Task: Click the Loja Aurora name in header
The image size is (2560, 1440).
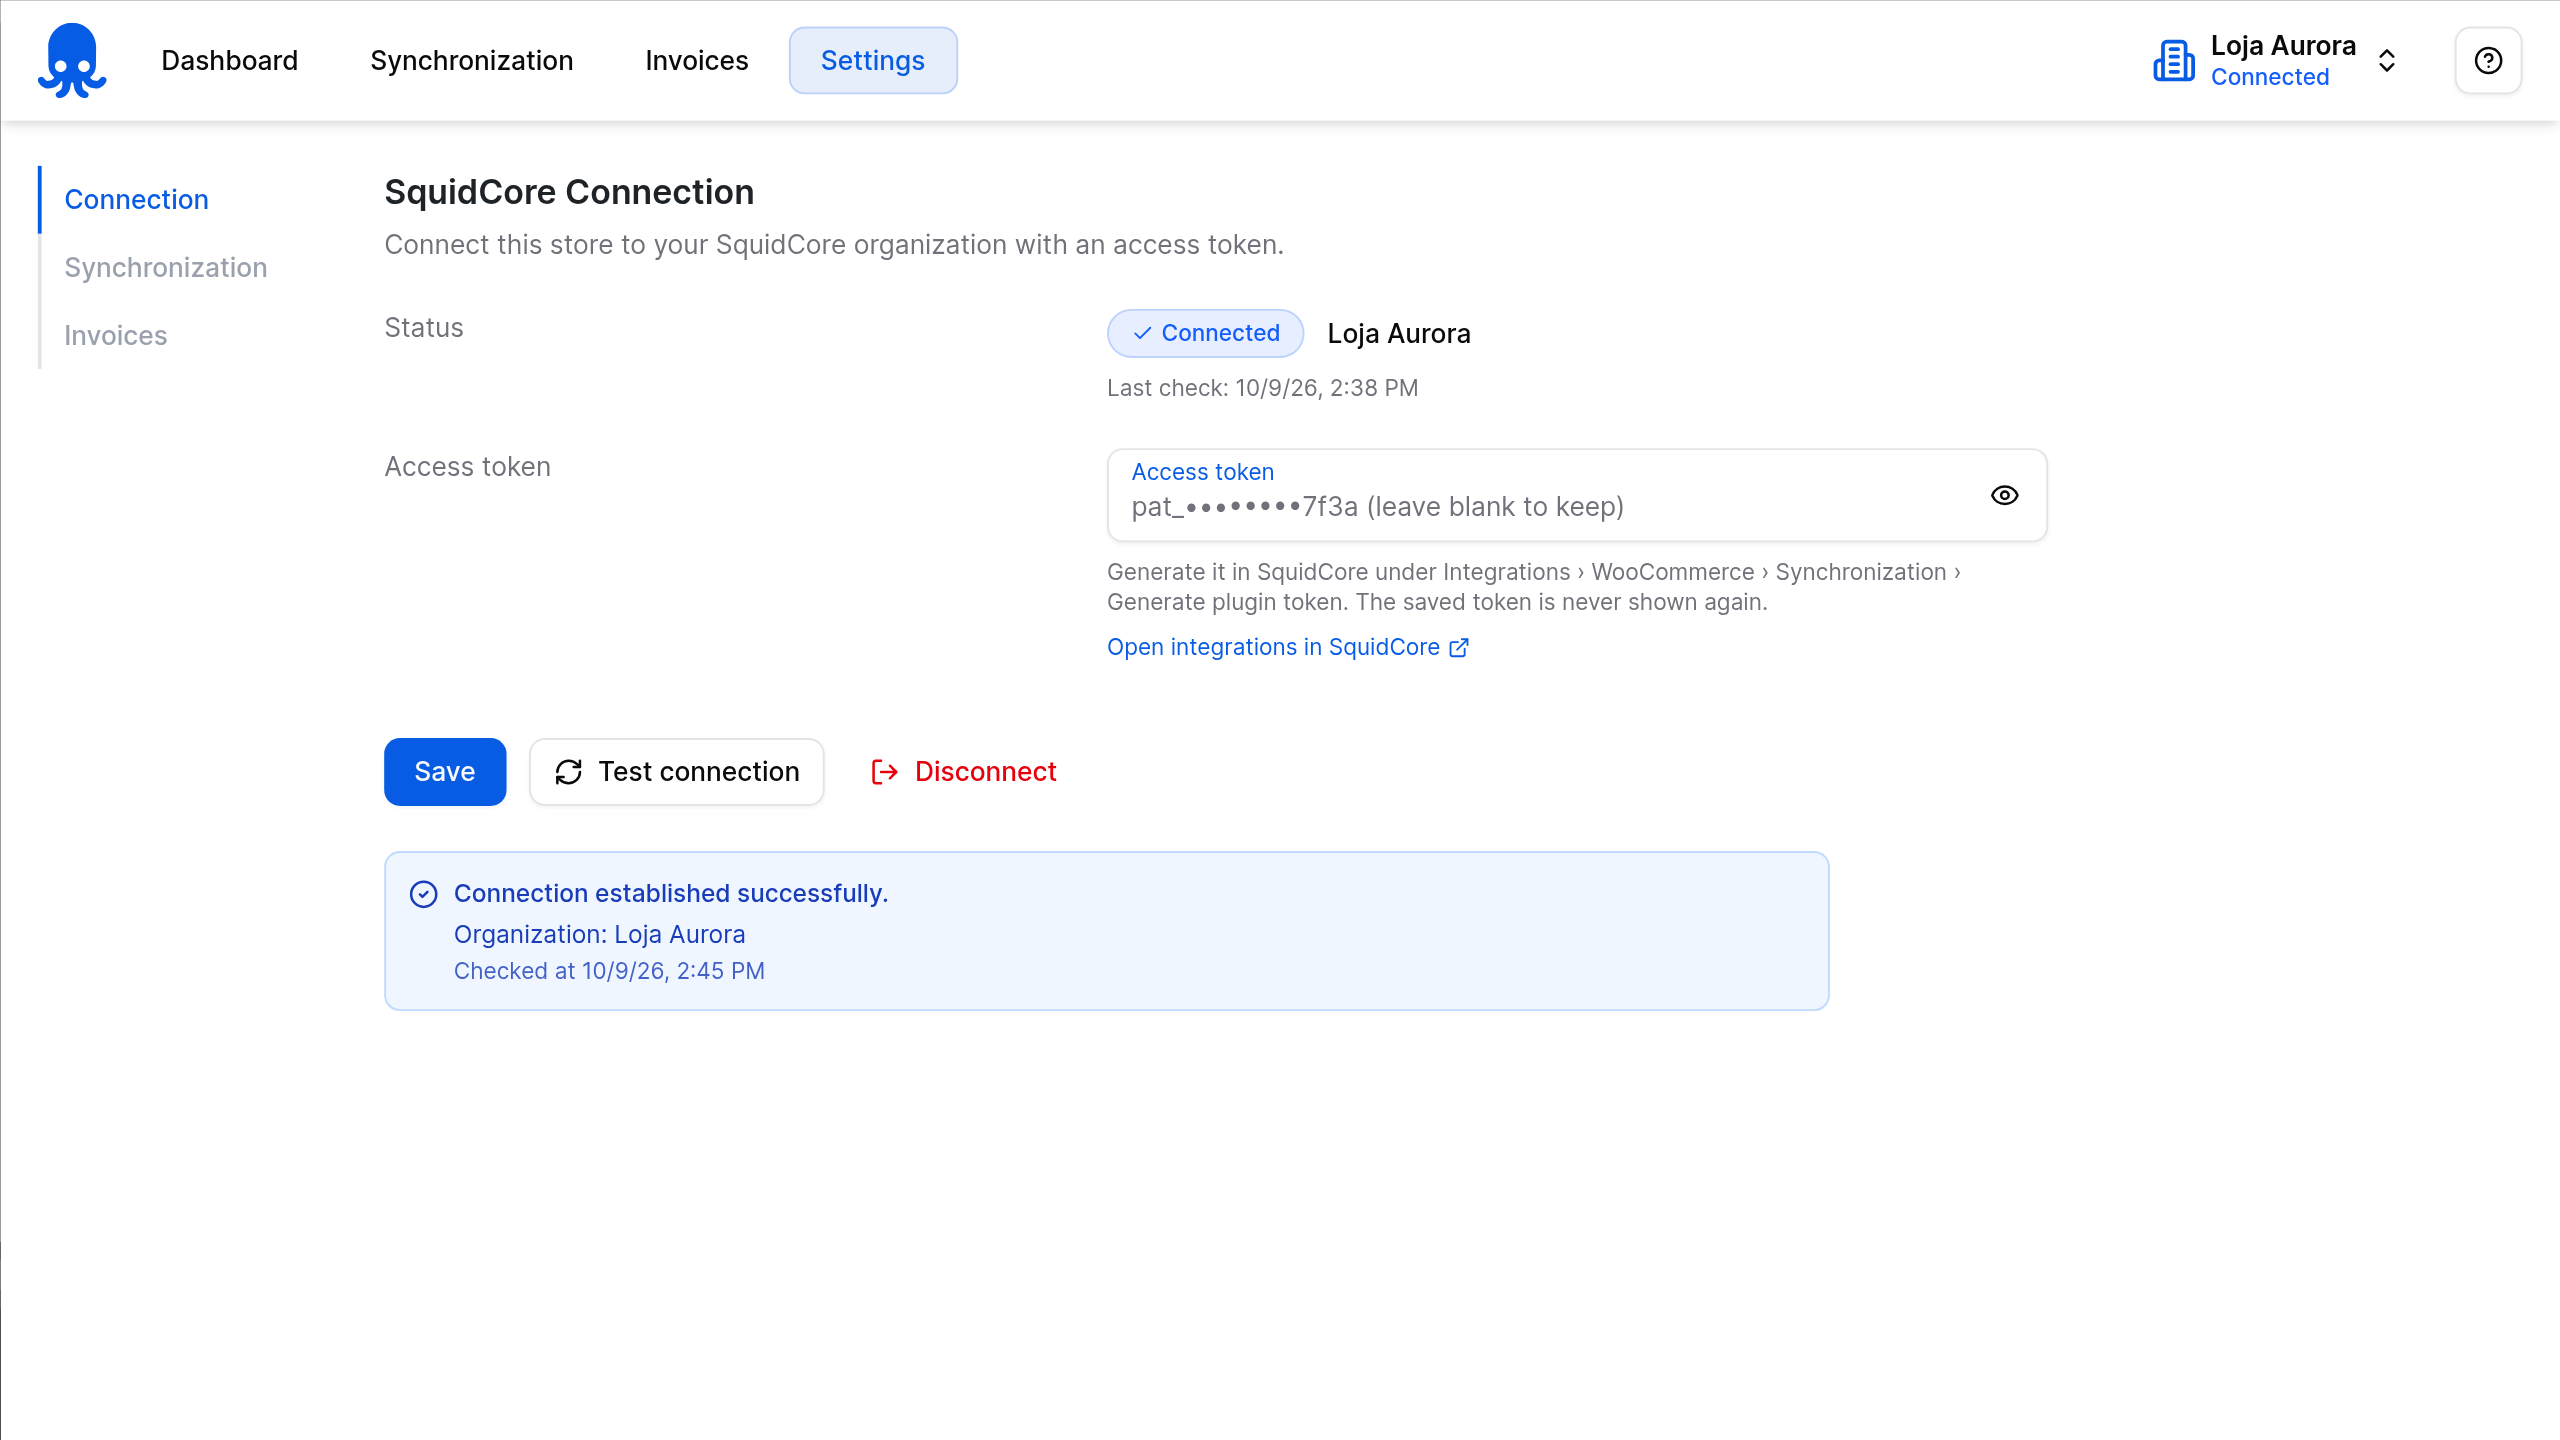Action: [2283, 46]
